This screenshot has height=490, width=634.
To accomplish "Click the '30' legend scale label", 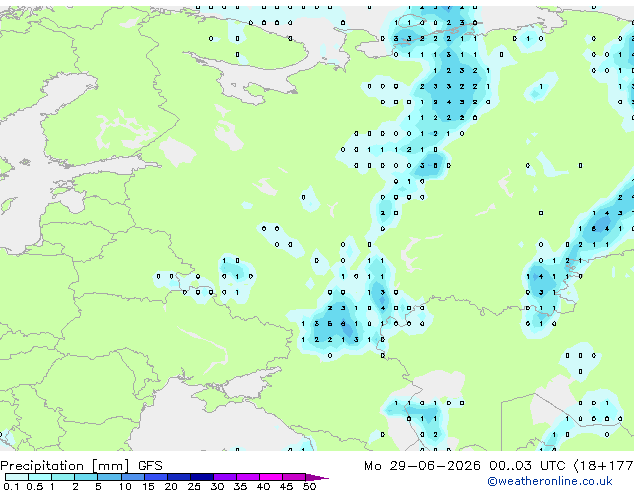I will pyautogui.click(x=217, y=486).
